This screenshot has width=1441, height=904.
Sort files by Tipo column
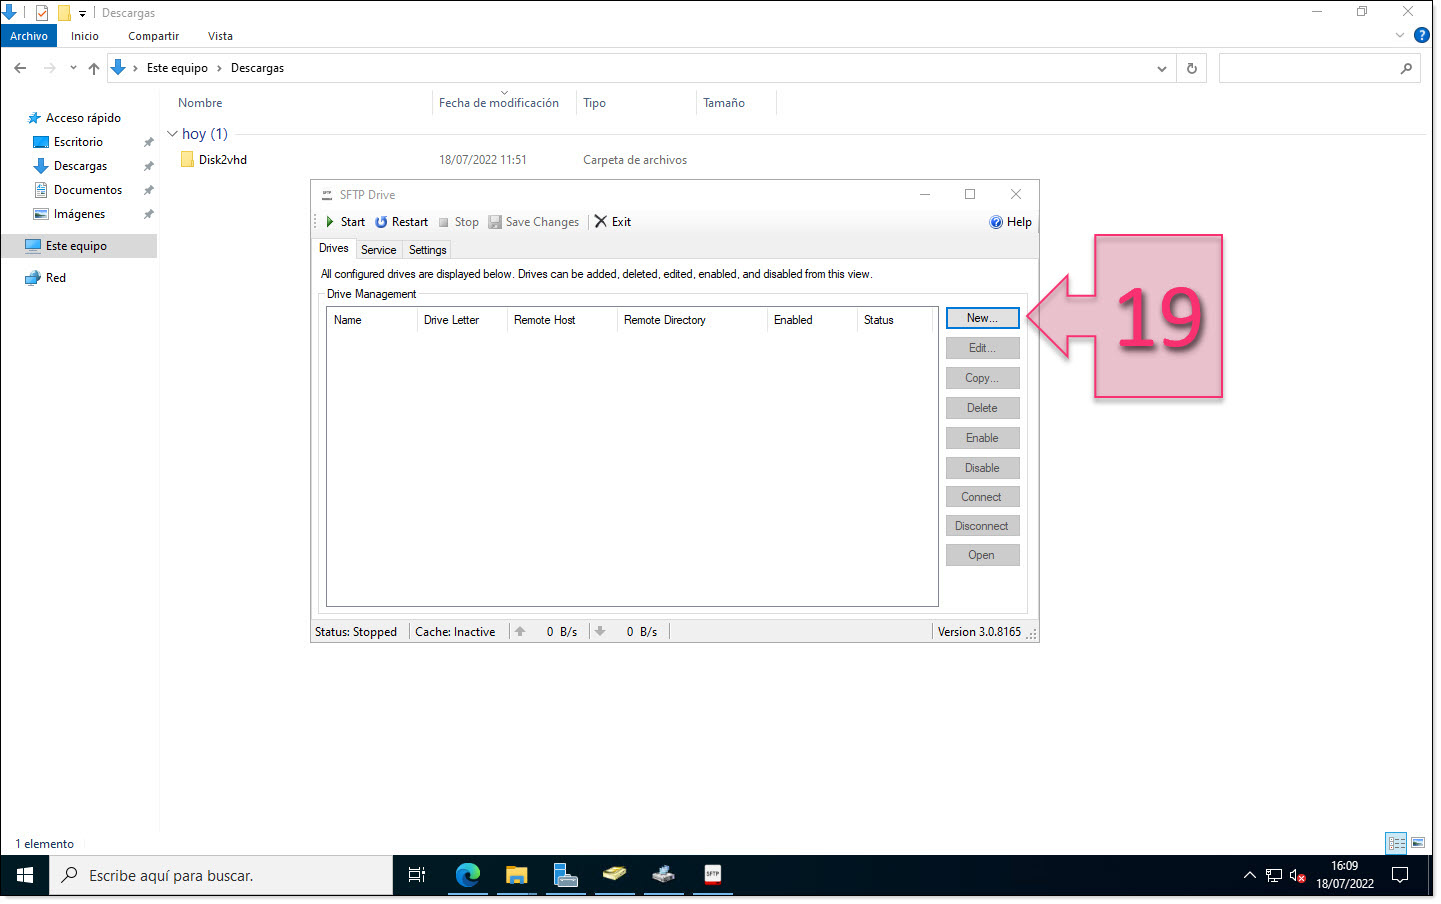(595, 103)
